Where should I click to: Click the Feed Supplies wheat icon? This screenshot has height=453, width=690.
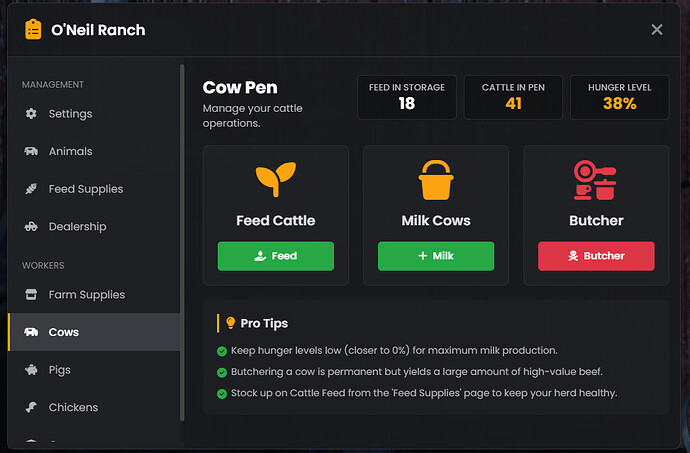[31, 189]
